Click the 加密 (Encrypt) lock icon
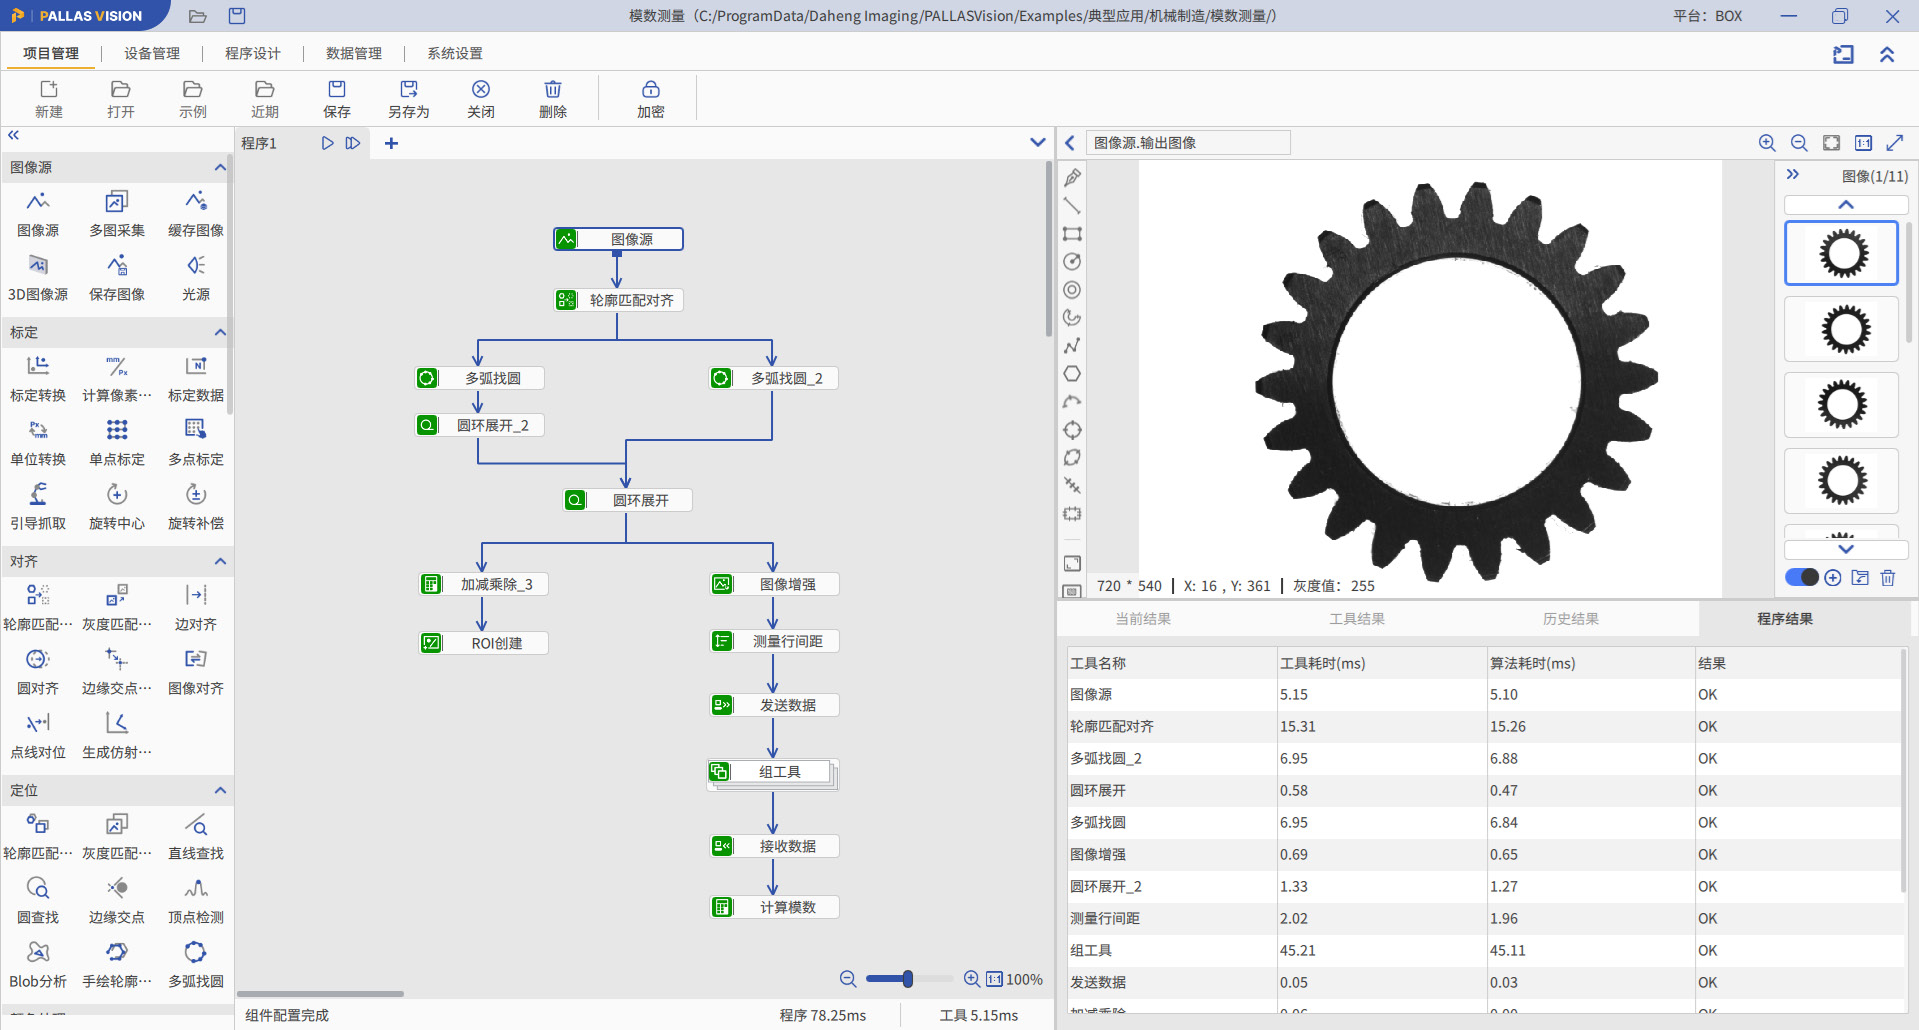Viewport: 1919px width, 1030px height. (x=651, y=90)
